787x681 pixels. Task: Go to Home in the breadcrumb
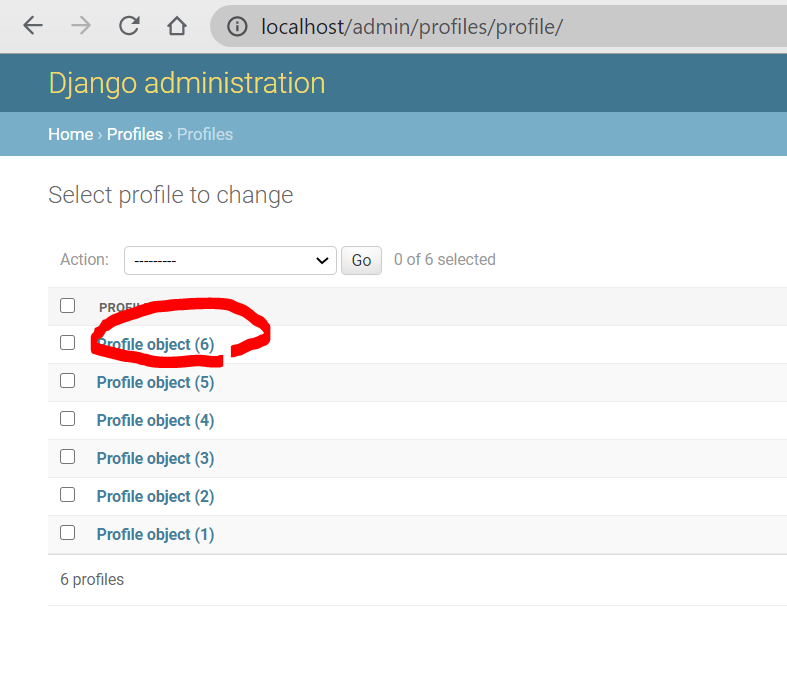[71, 134]
